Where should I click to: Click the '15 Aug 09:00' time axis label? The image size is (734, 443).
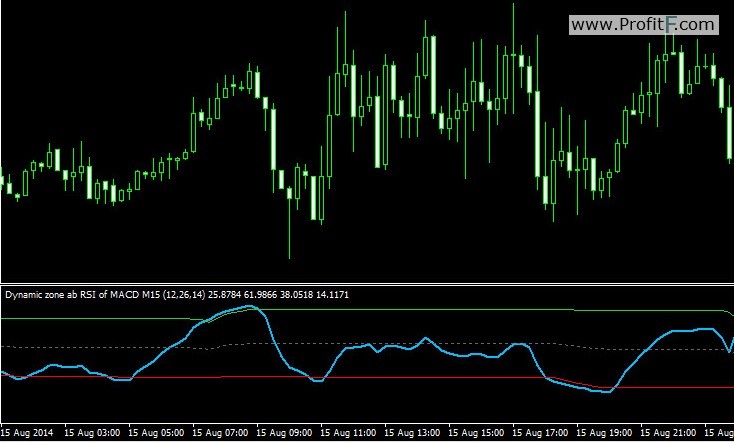[284, 432]
